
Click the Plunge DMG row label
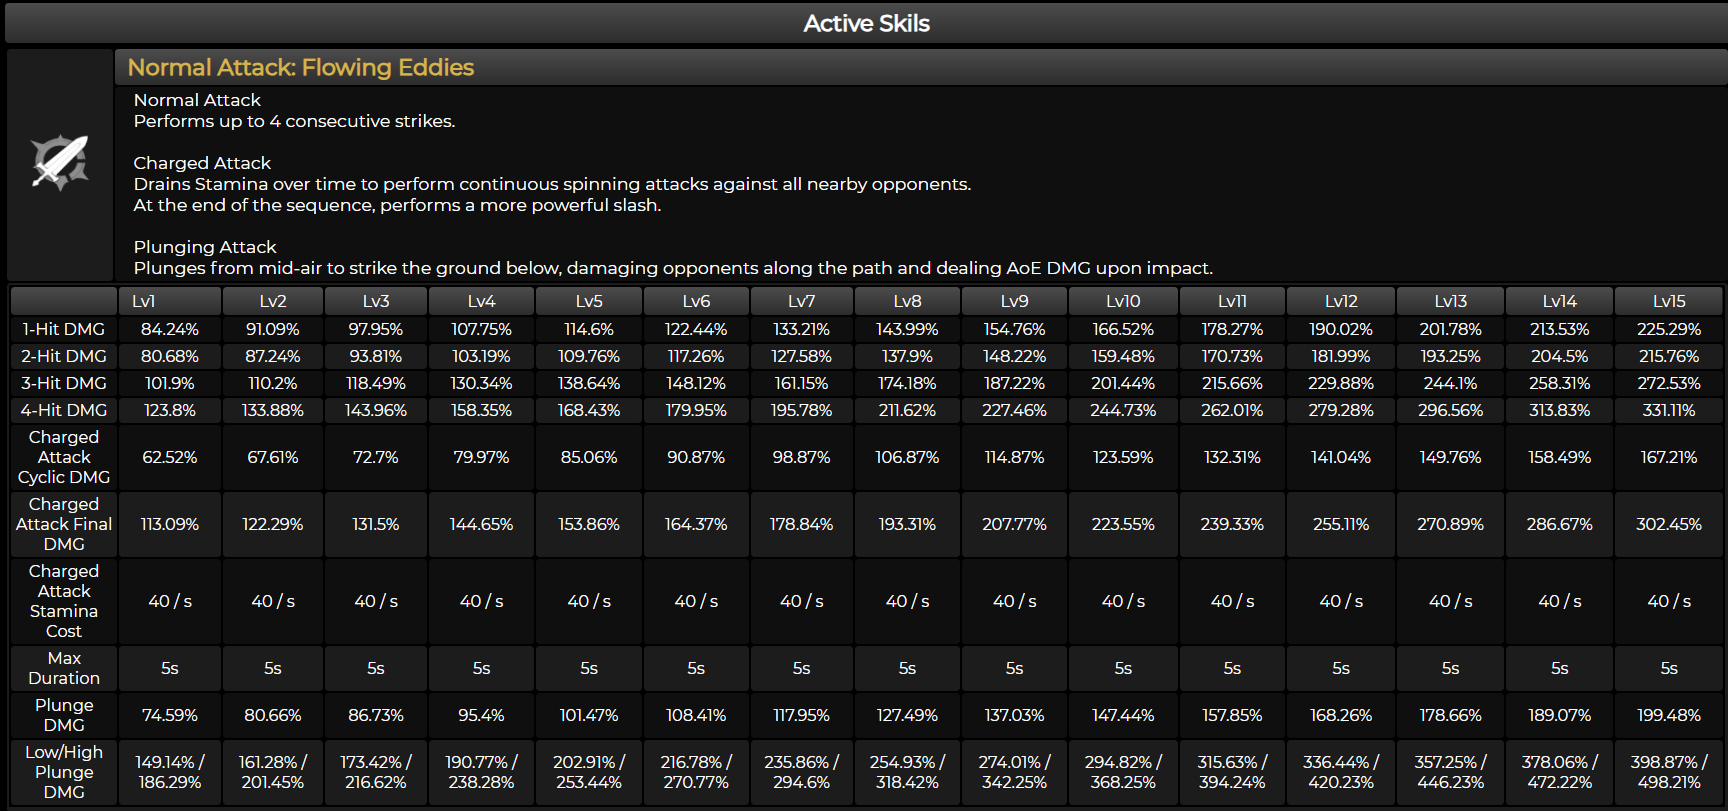tap(64, 715)
